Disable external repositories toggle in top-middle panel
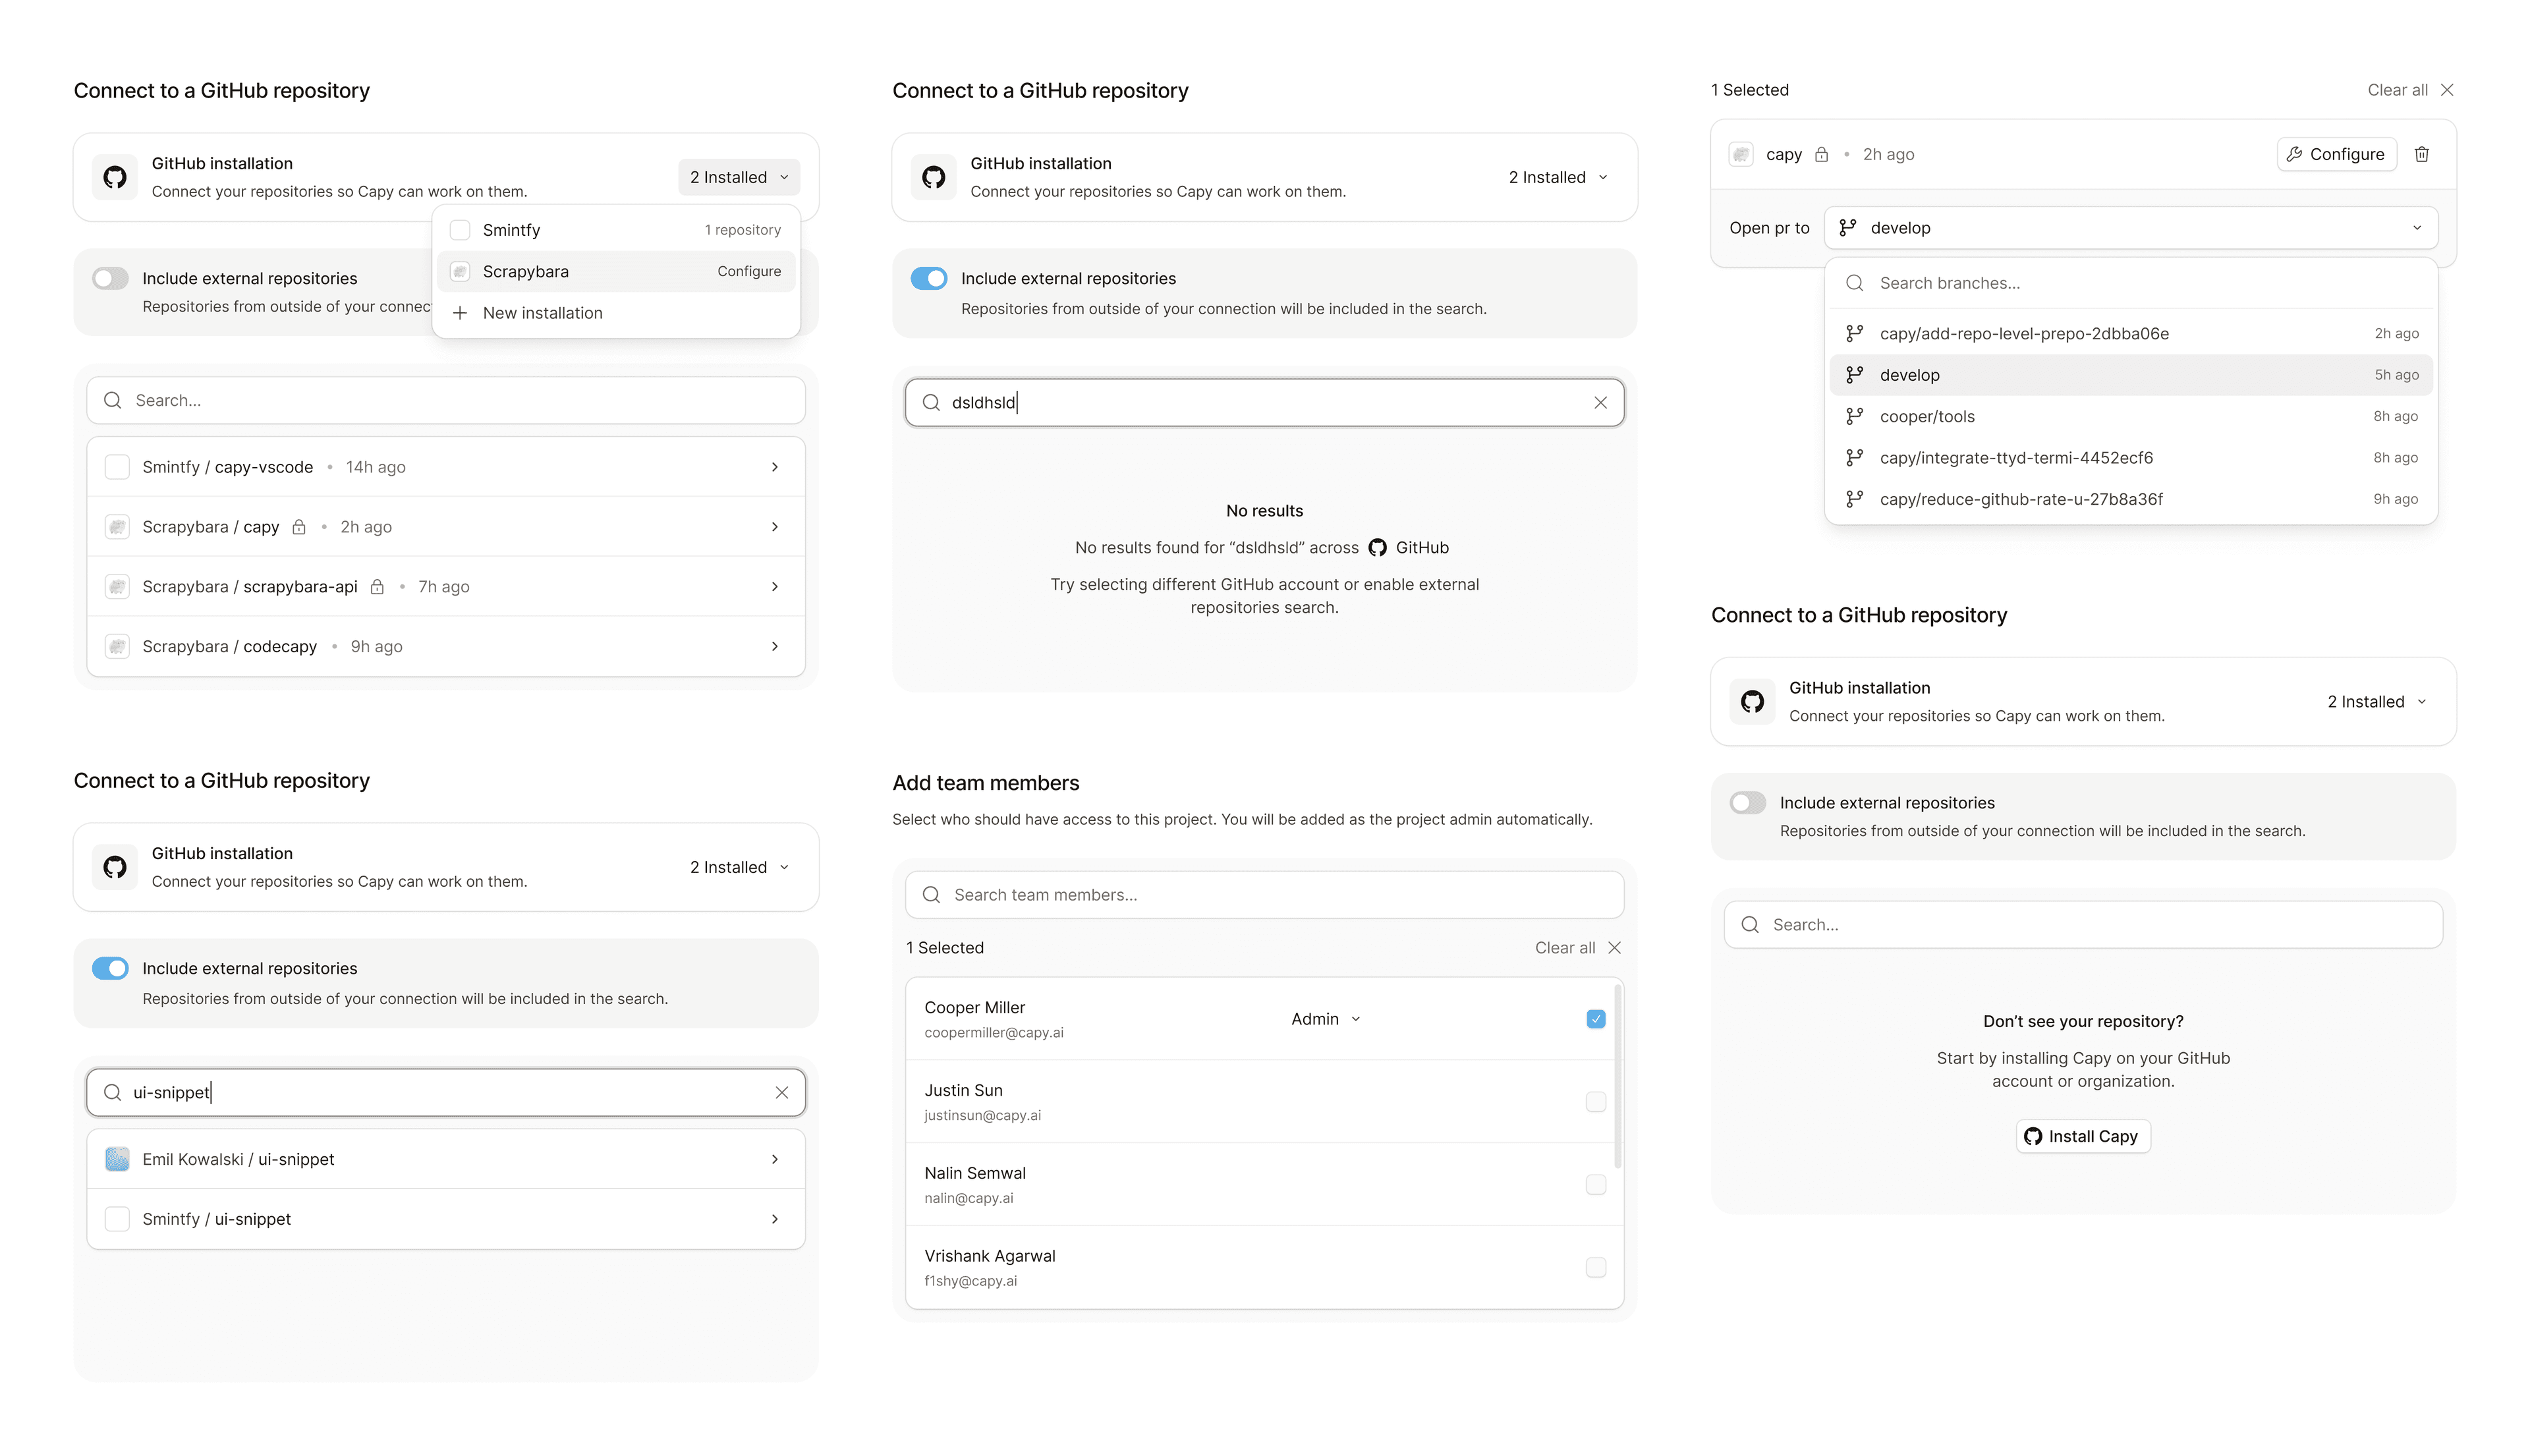Screen dimensions: 2530x1456 [x=928, y=278]
